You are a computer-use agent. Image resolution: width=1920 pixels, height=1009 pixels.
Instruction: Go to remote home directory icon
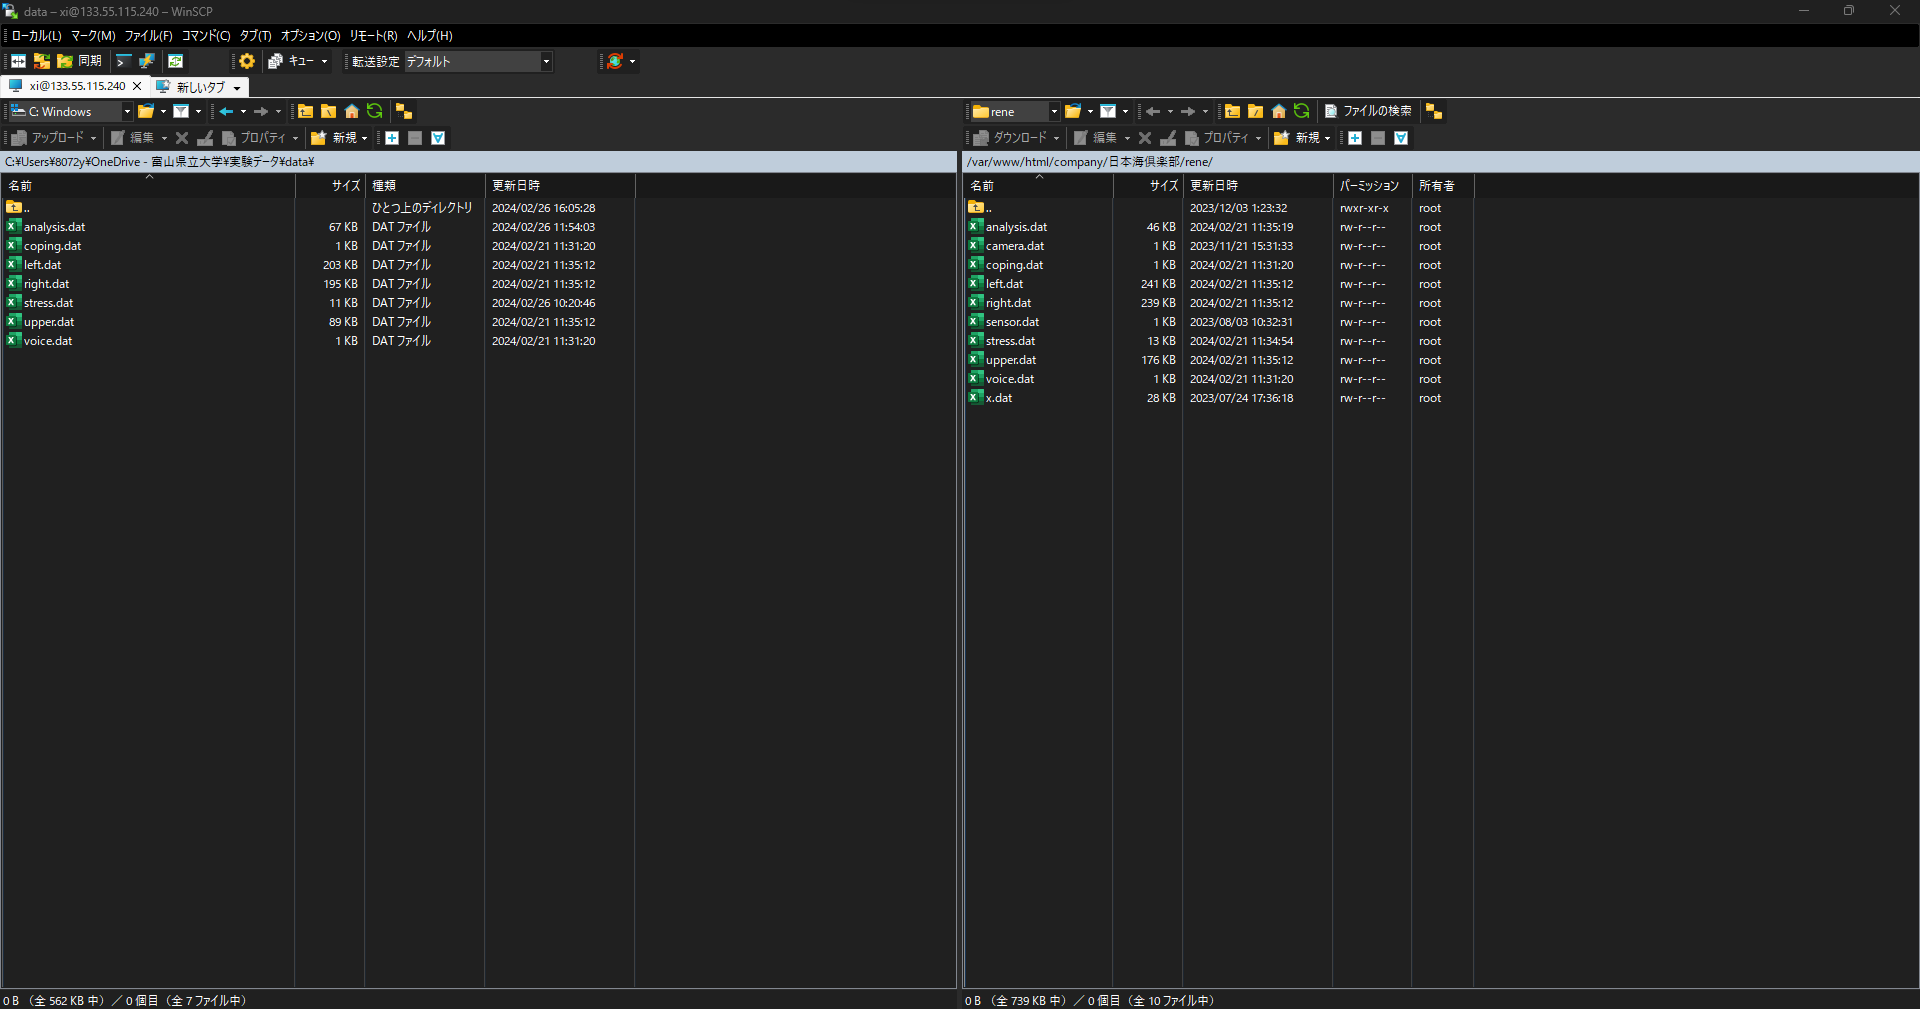coord(1278,111)
